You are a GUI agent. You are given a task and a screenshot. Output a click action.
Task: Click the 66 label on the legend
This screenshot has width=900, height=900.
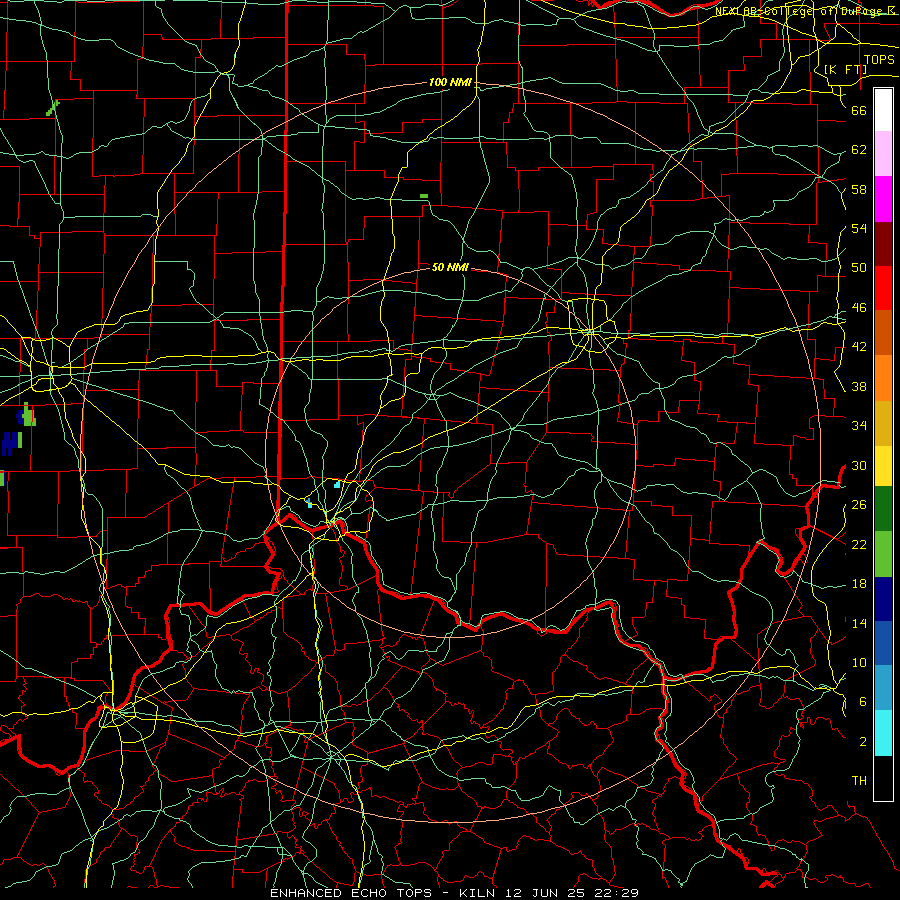(x=859, y=110)
